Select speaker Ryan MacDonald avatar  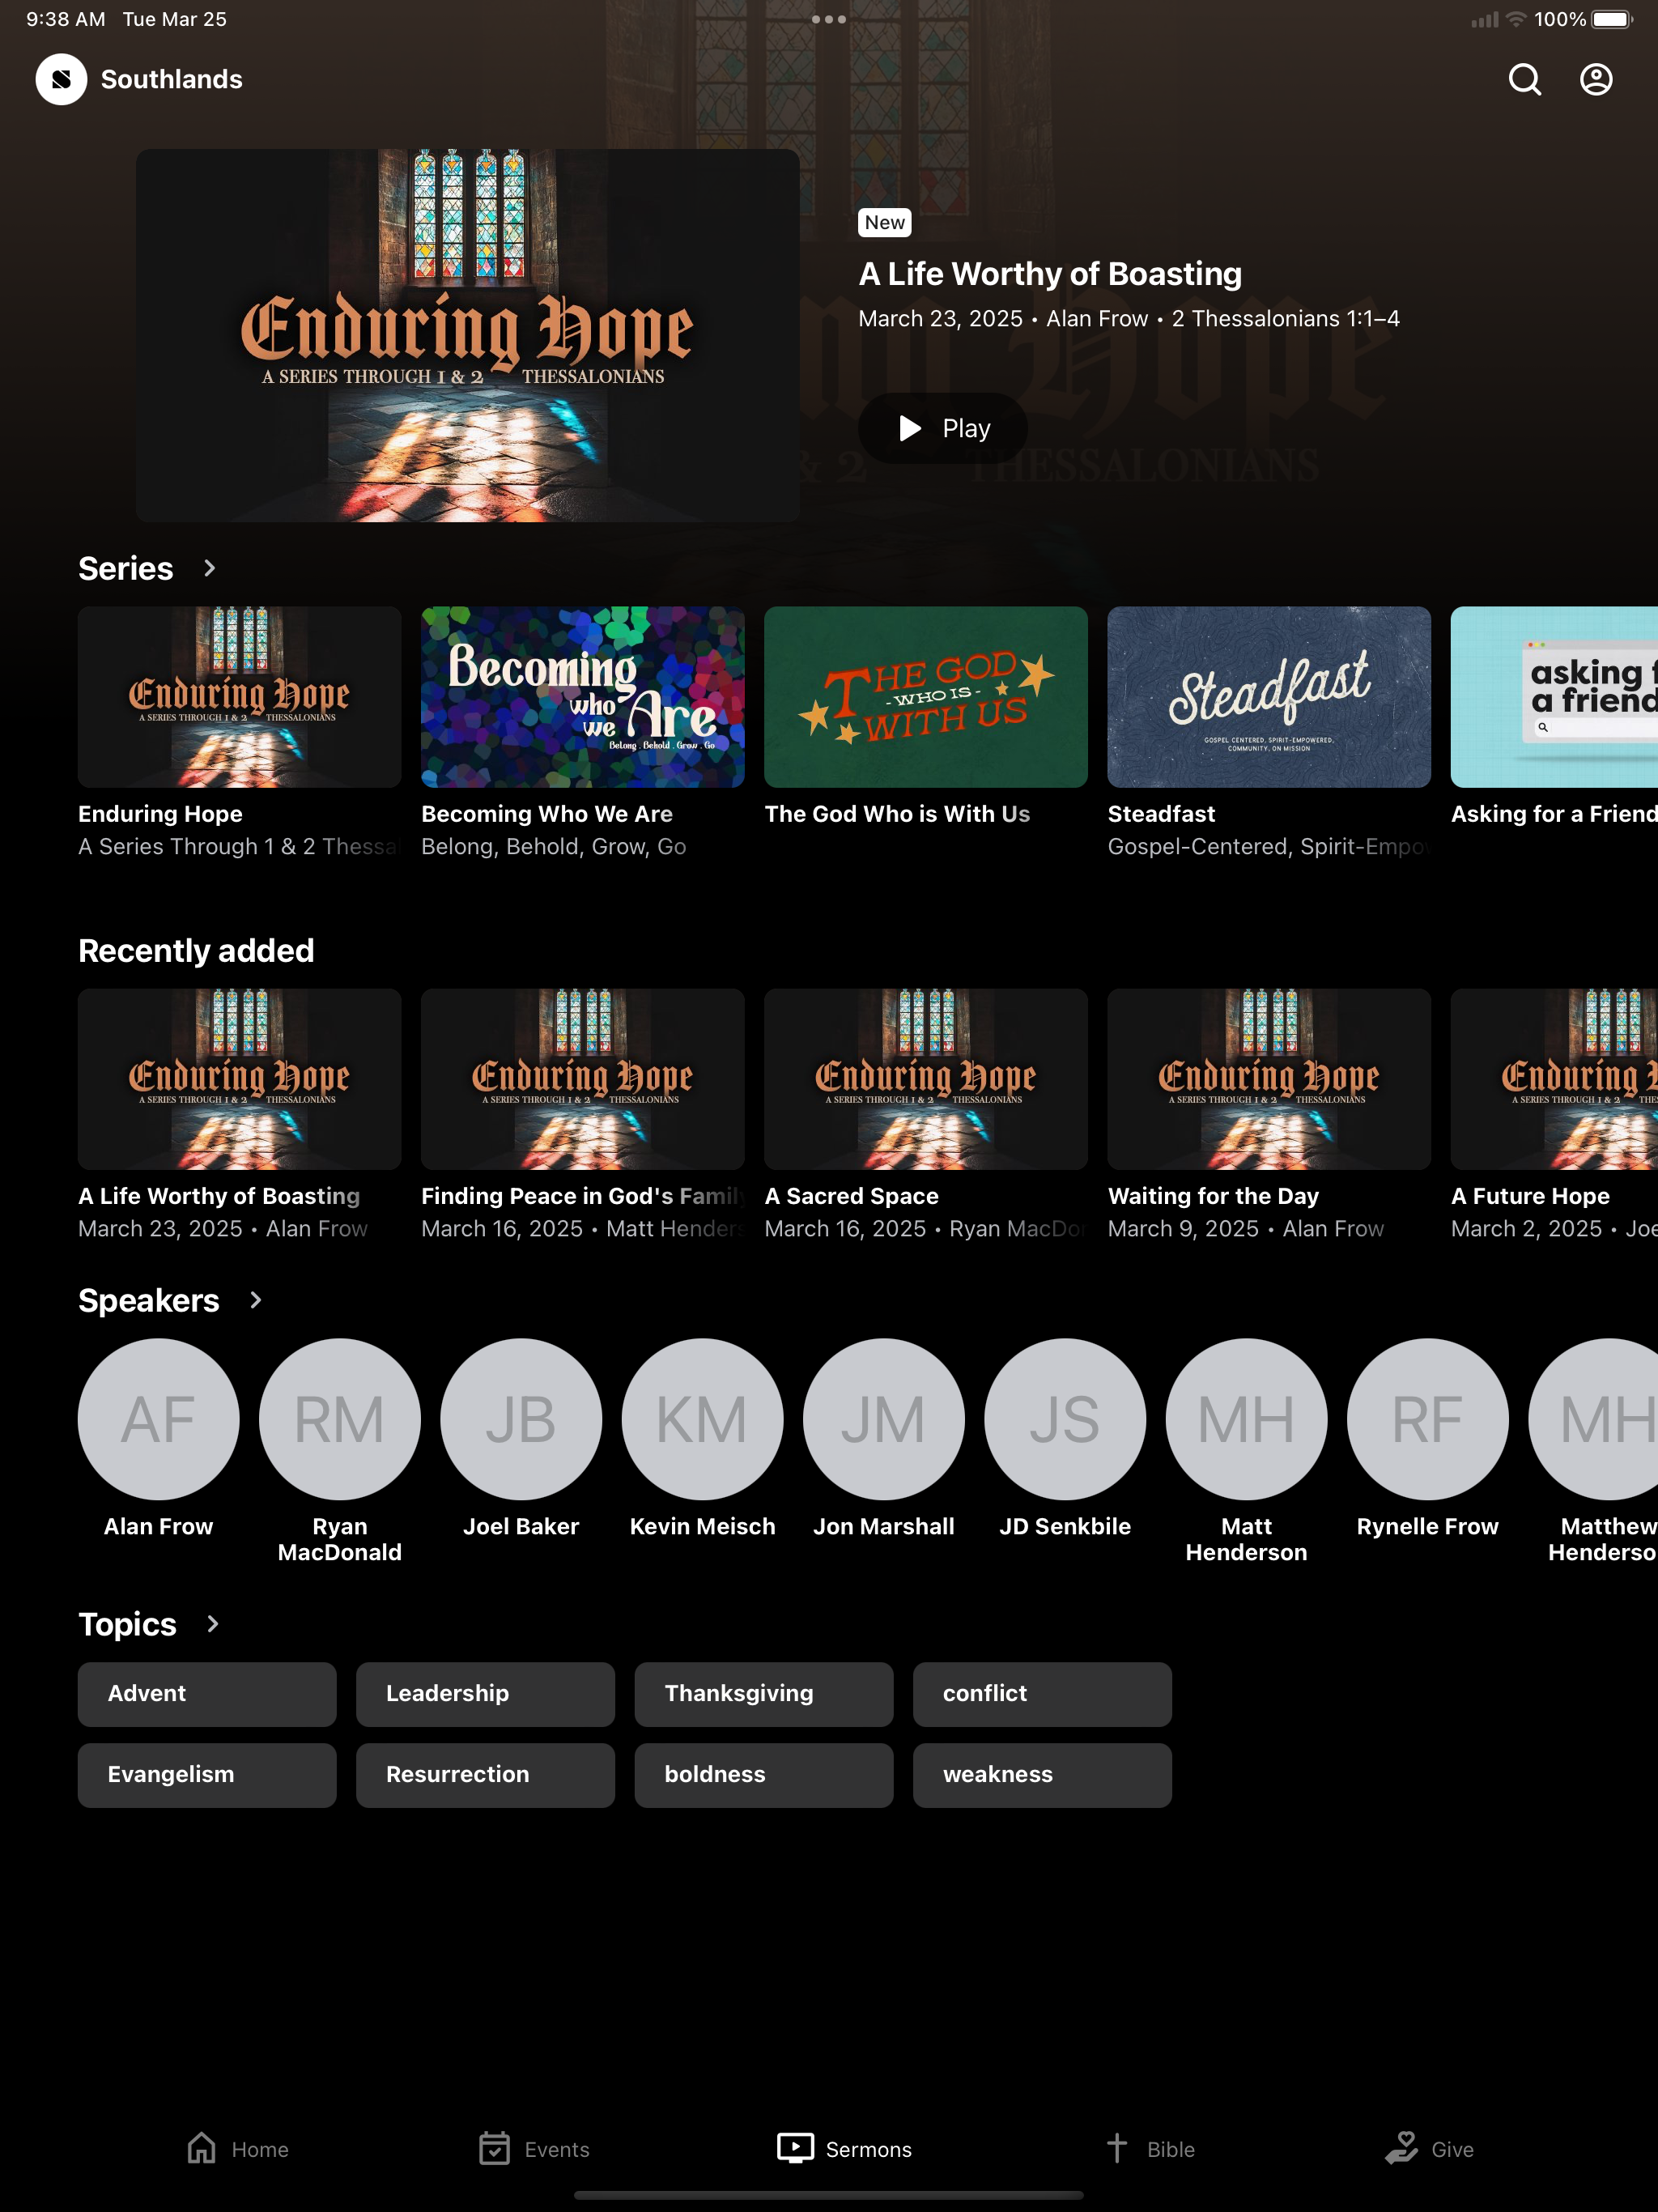(x=340, y=1419)
